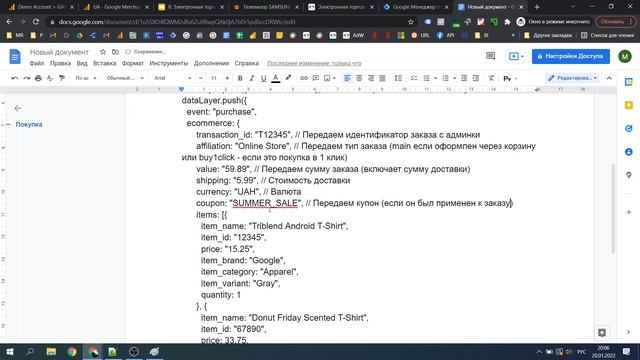
Task: Open the input tools "Ру" selector
Action: click(x=510, y=78)
